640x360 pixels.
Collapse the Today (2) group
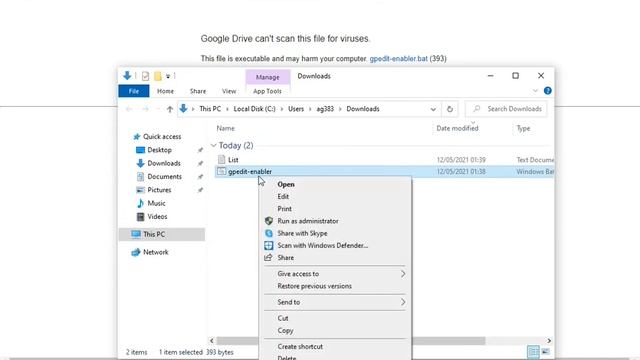[x=213, y=145]
